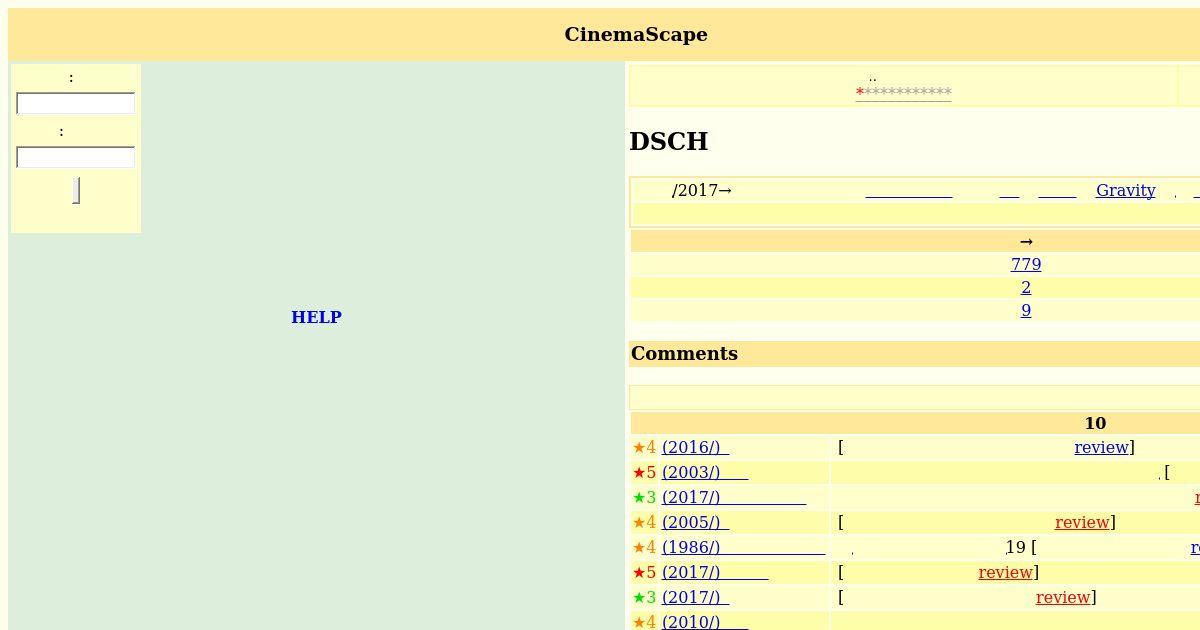
Task: Click the ★4 rating beside (1986/)
Action: 644,547
